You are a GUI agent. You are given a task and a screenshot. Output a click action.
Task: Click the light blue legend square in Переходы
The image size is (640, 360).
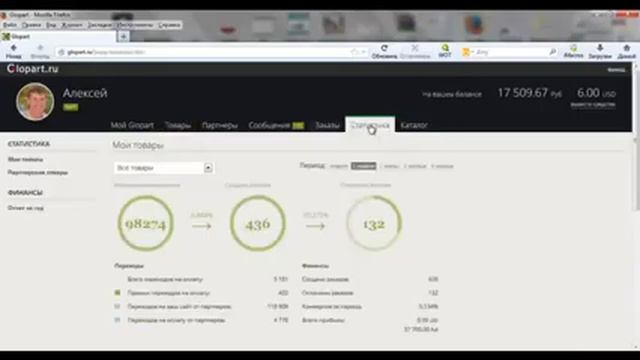[118, 320]
